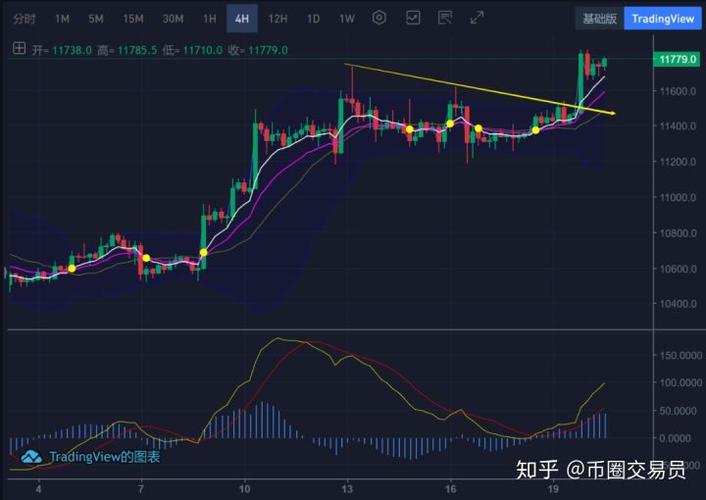Image resolution: width=706 pixels, height=500 pixels.
Task: Click the 11000.0 price axis label
Action: pos(678,197)
